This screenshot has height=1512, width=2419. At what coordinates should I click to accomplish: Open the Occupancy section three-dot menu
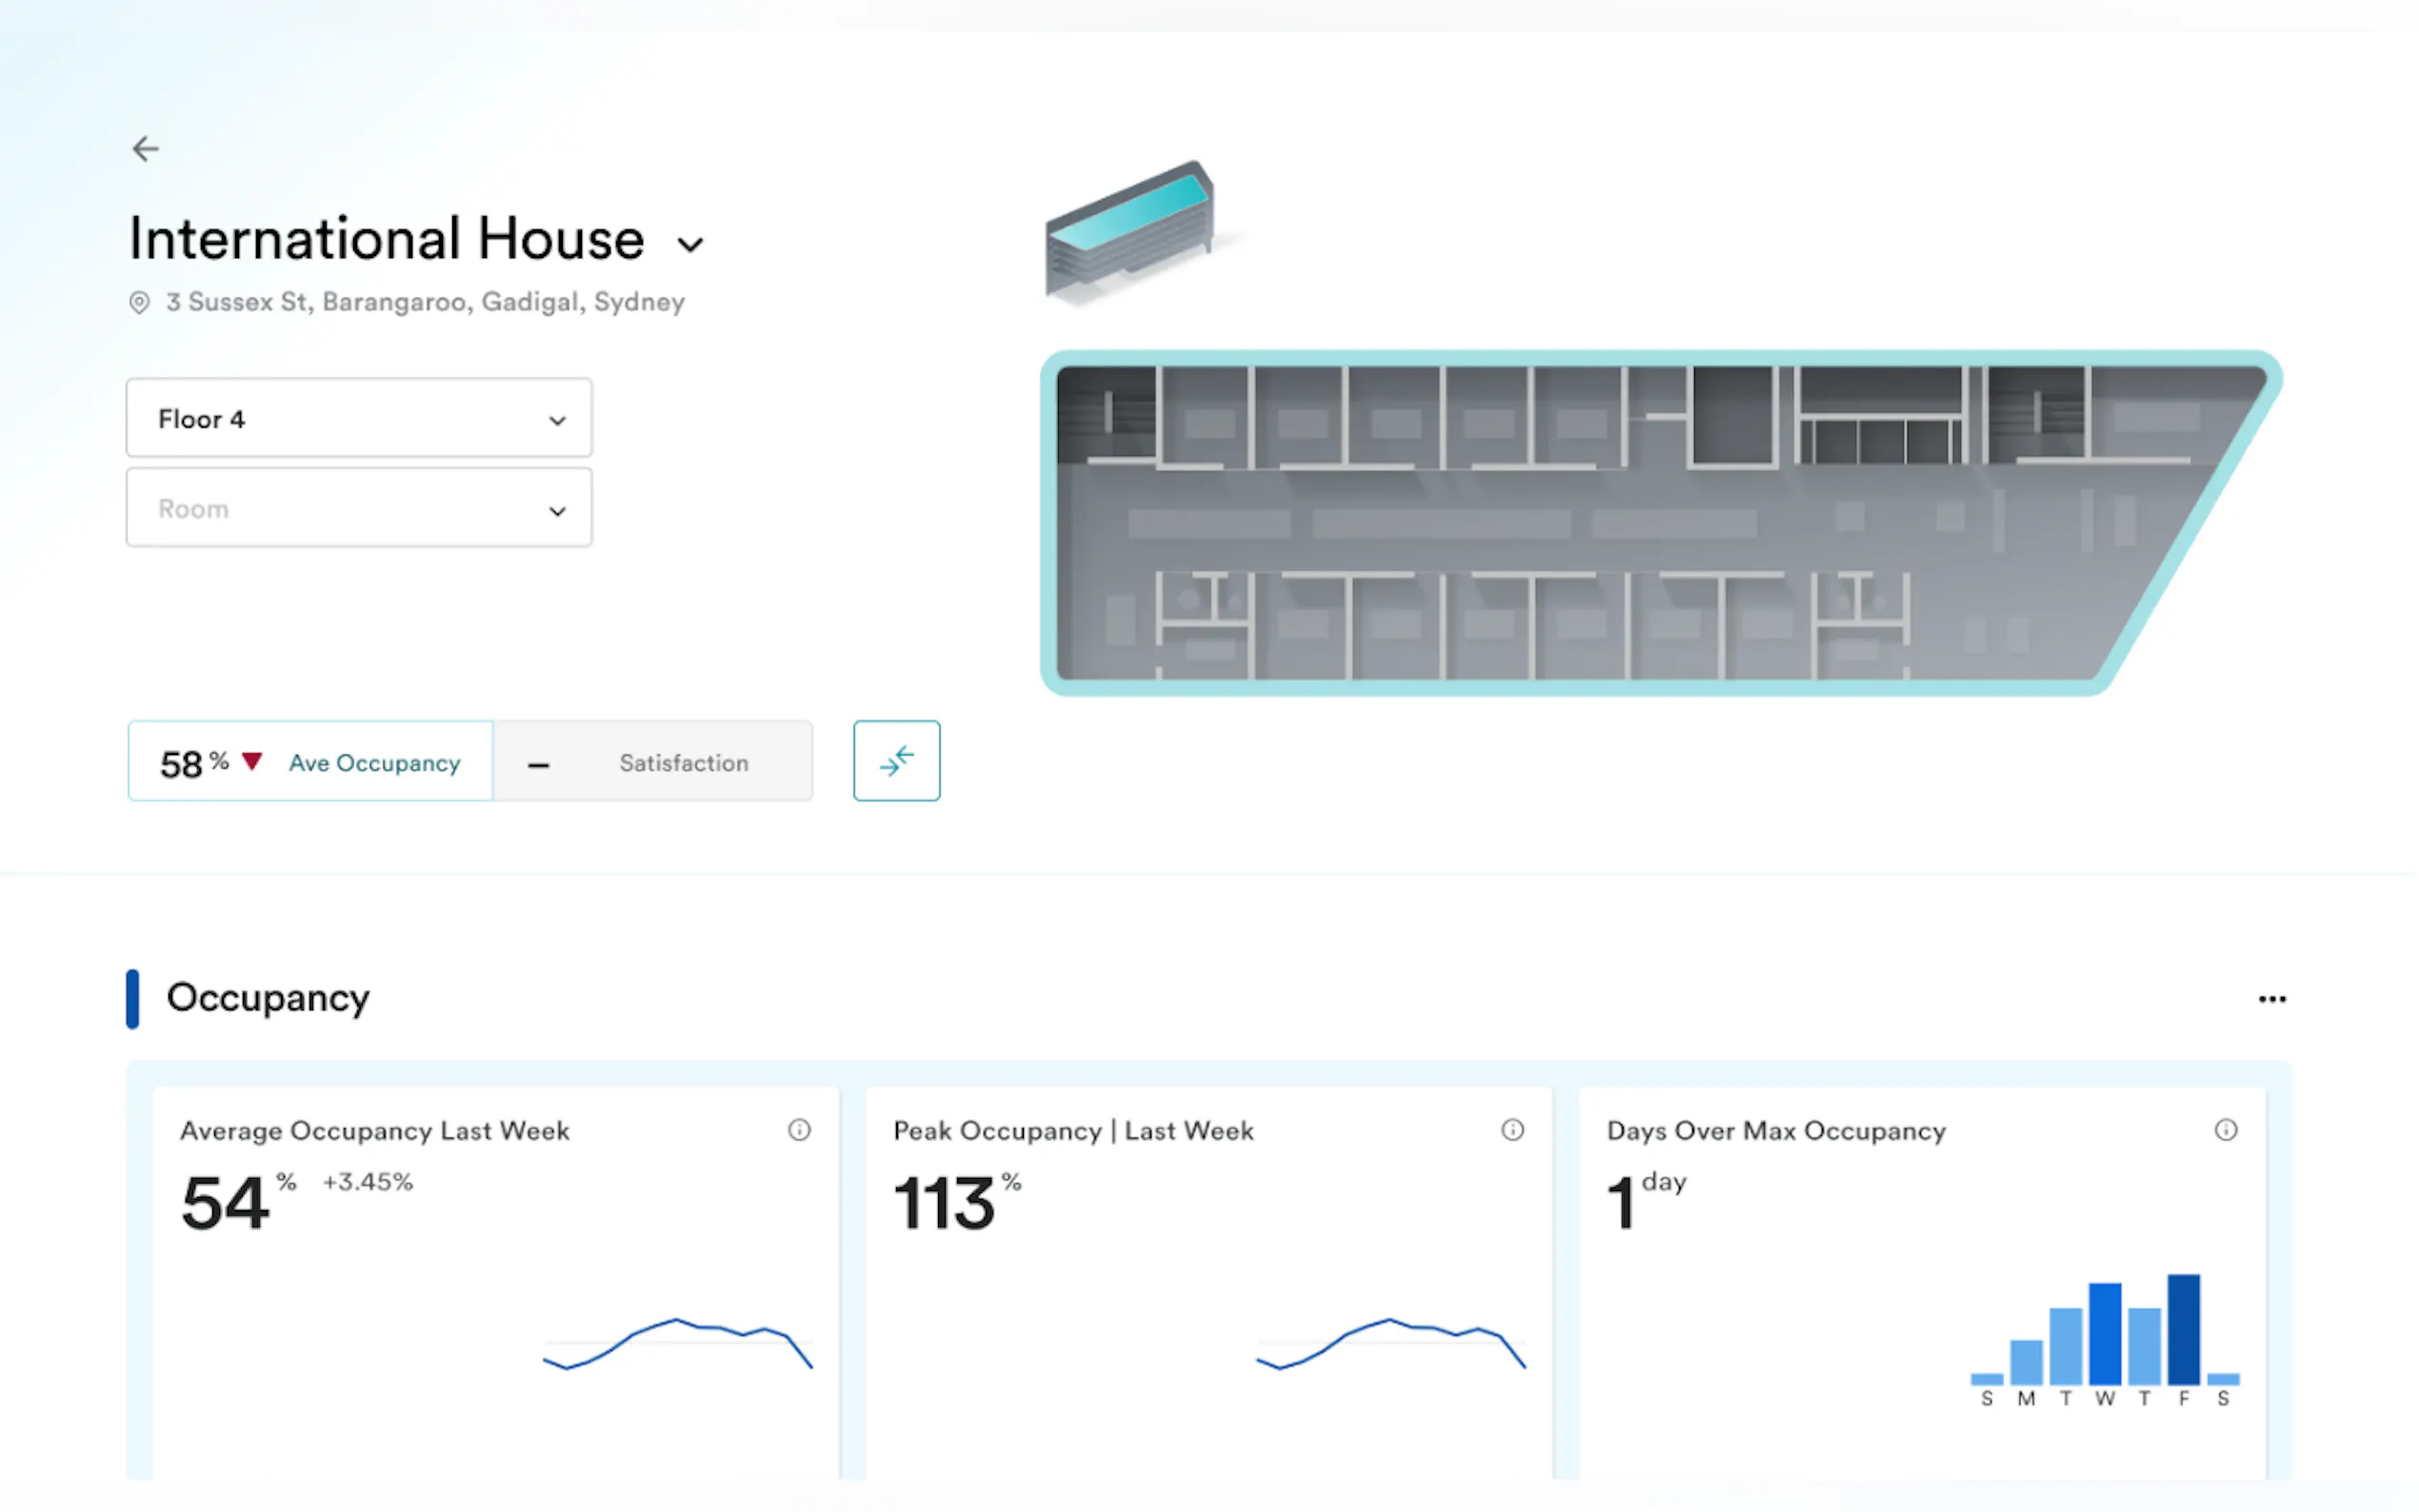pyautogui.click(x=2271, y=999)
